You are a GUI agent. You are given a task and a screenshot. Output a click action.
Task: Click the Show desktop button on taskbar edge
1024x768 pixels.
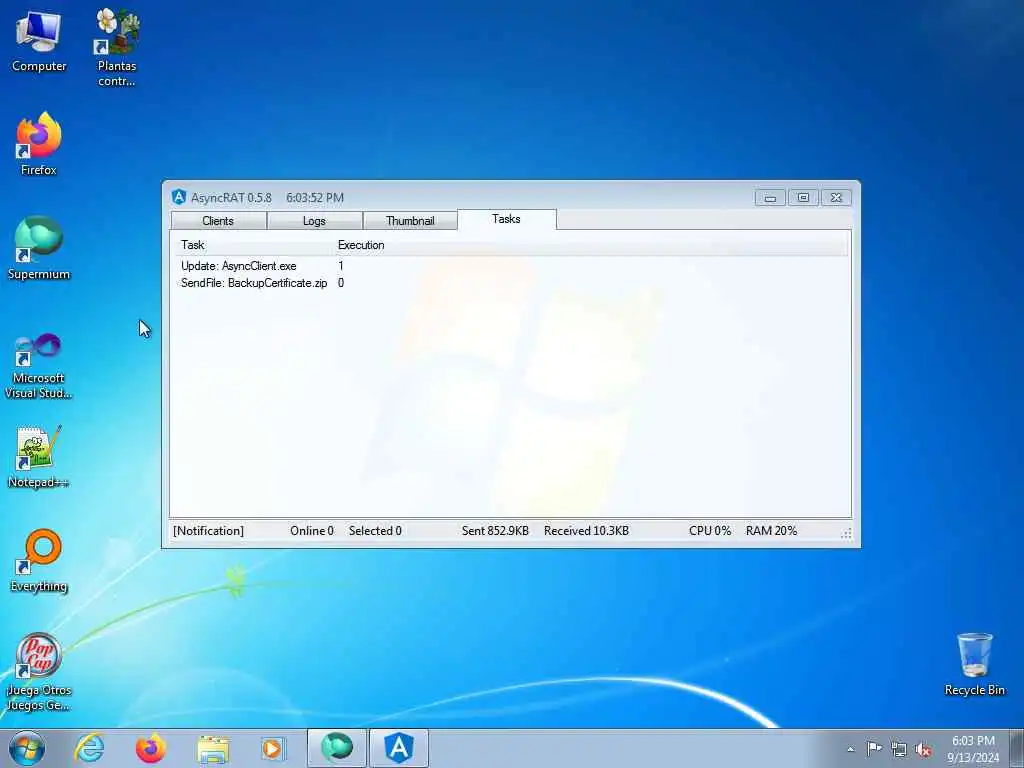[1017, 748]
